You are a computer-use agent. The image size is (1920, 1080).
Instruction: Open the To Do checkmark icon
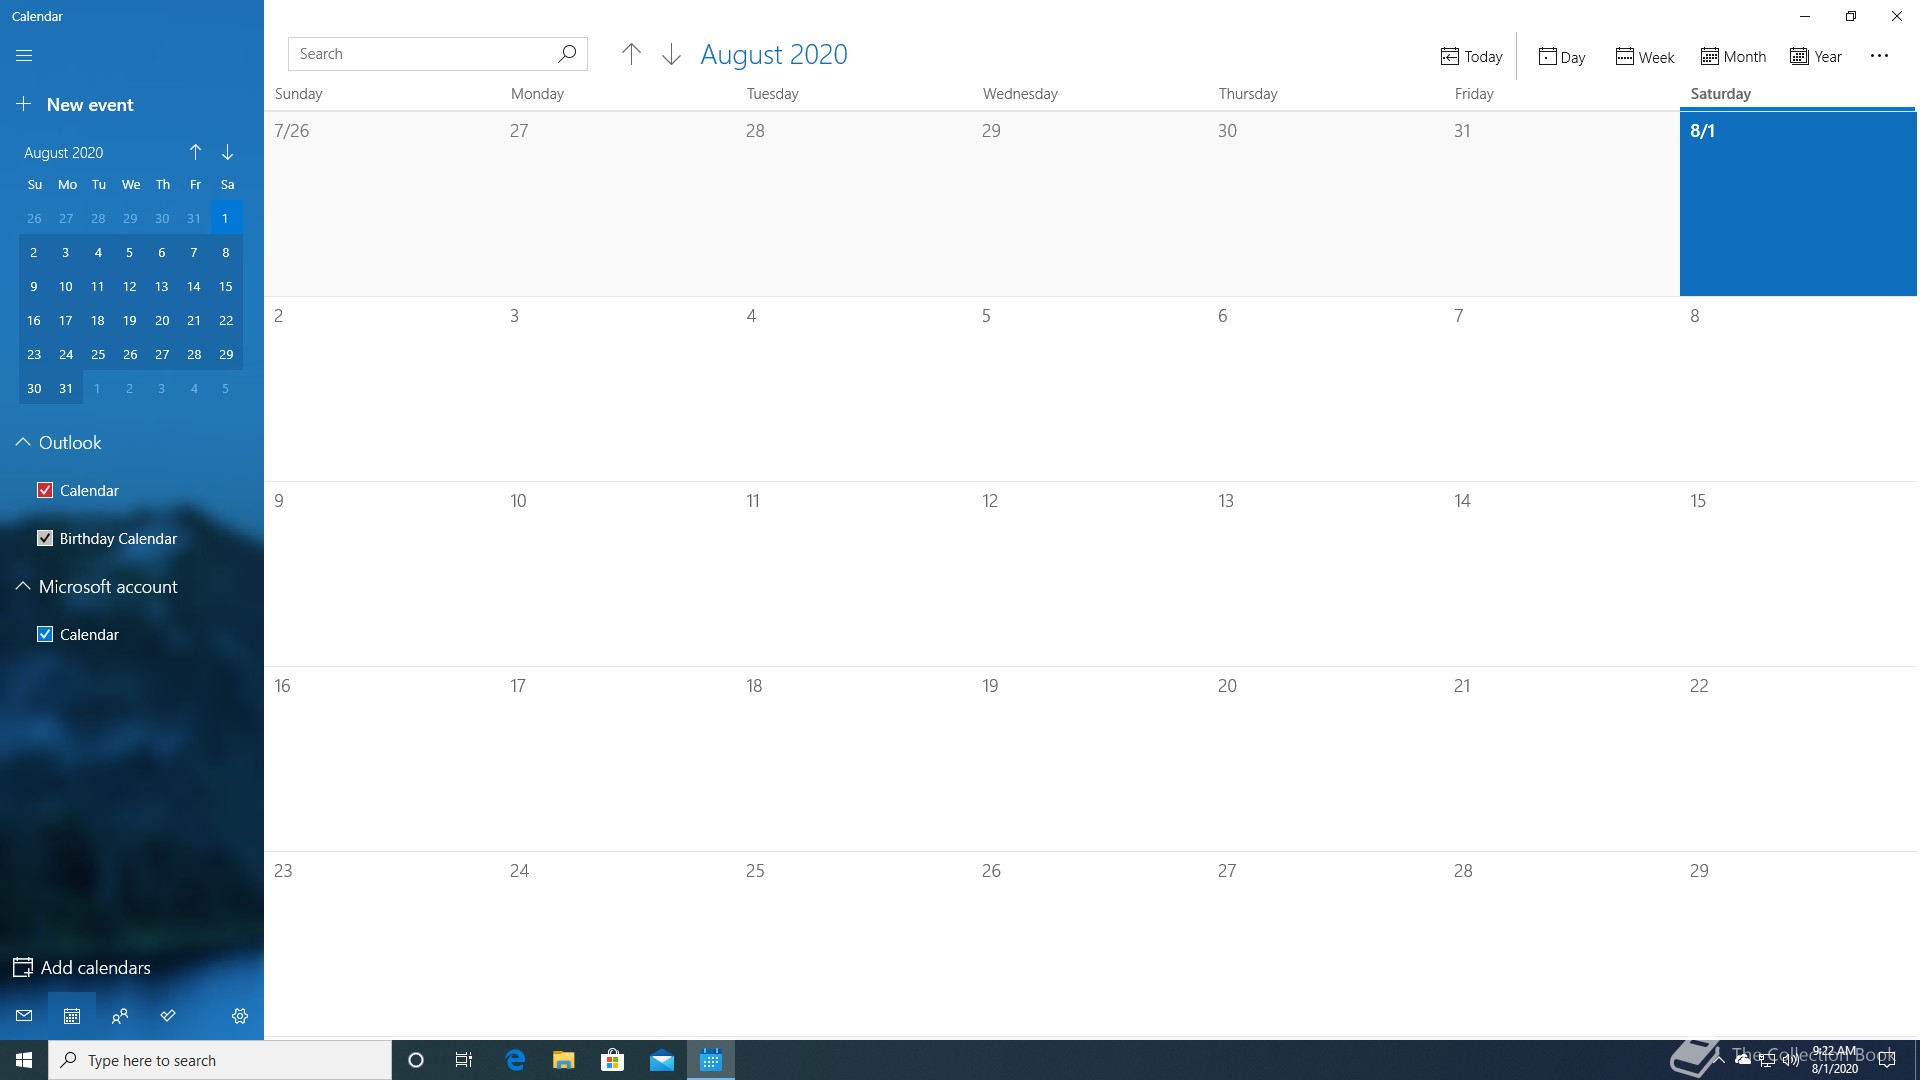coord(168,1016)
